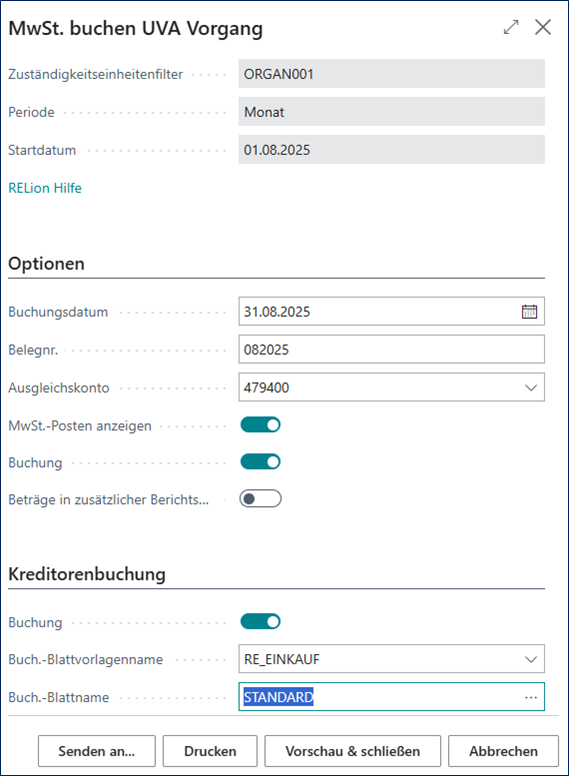Click the Startdatum label
Viewport: 569px width, 776px height.
click(42, 150)
